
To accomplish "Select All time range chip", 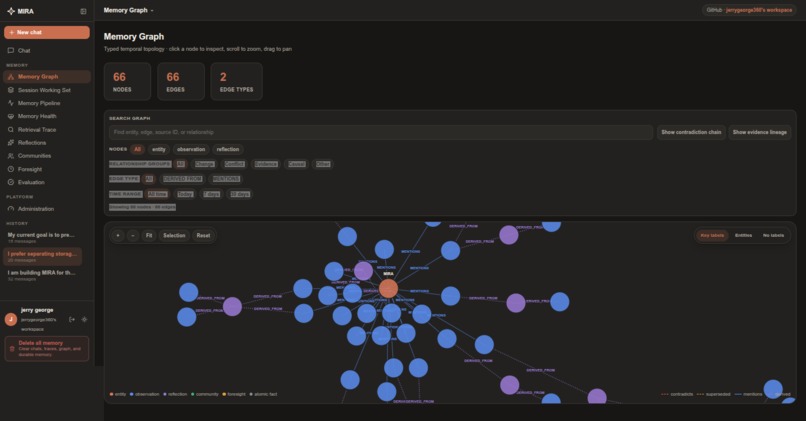I will point(157,194).
